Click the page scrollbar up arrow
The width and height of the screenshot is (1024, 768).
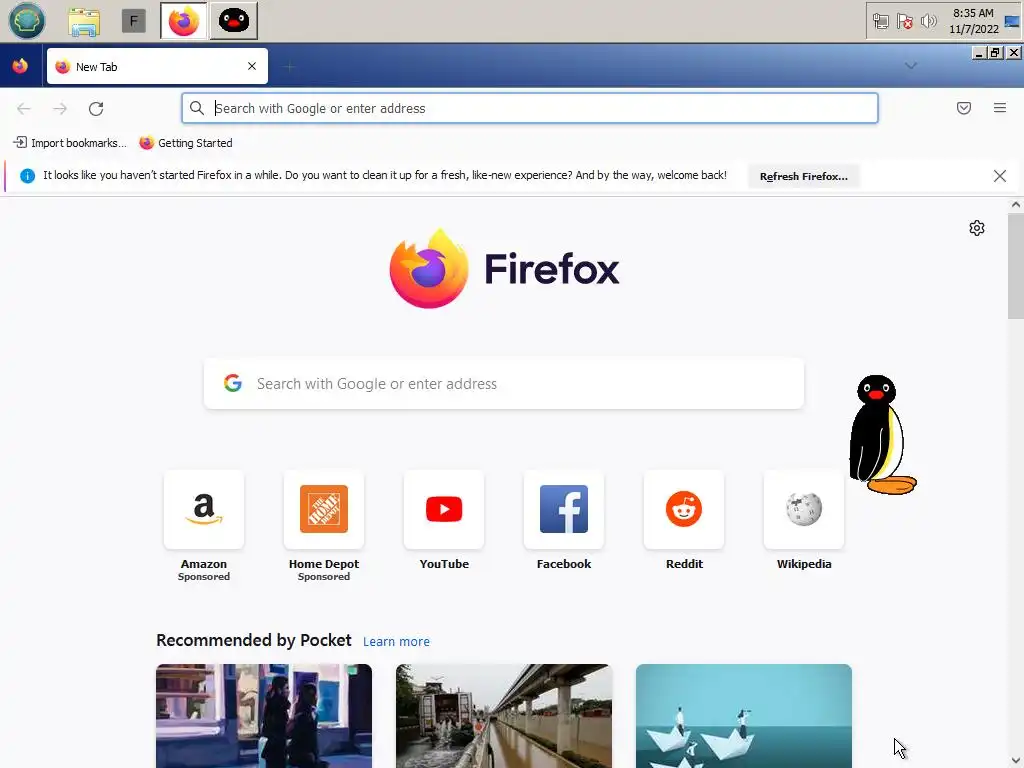(x=1016, y=204)
